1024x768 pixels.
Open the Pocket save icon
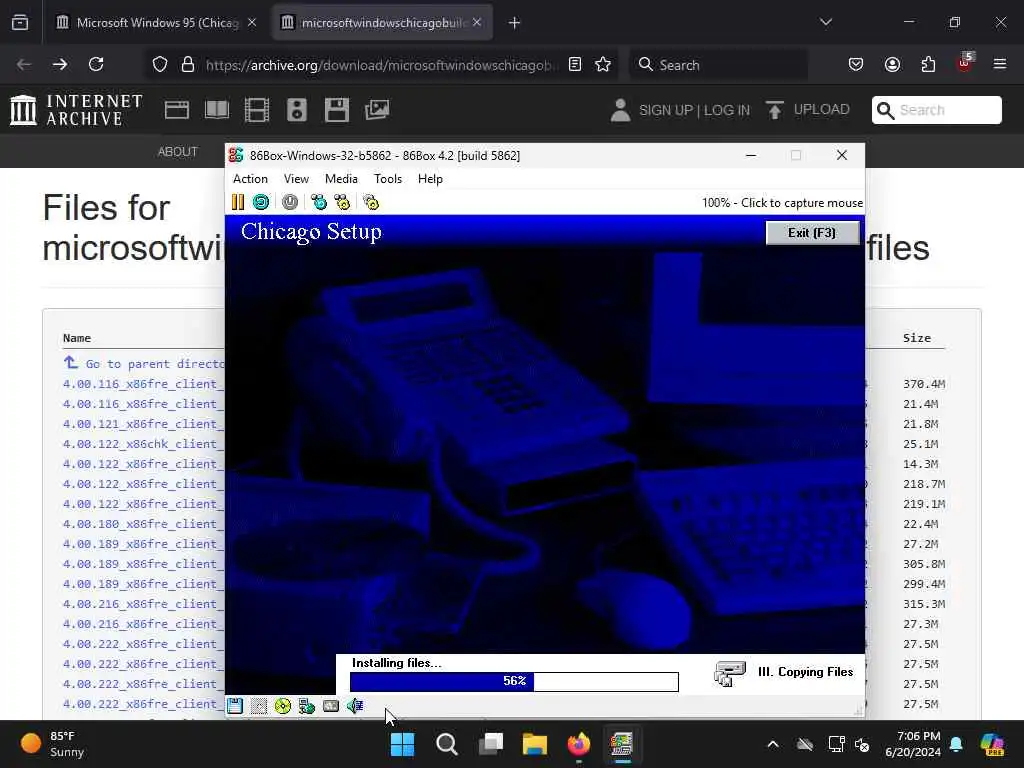point(856,64)
